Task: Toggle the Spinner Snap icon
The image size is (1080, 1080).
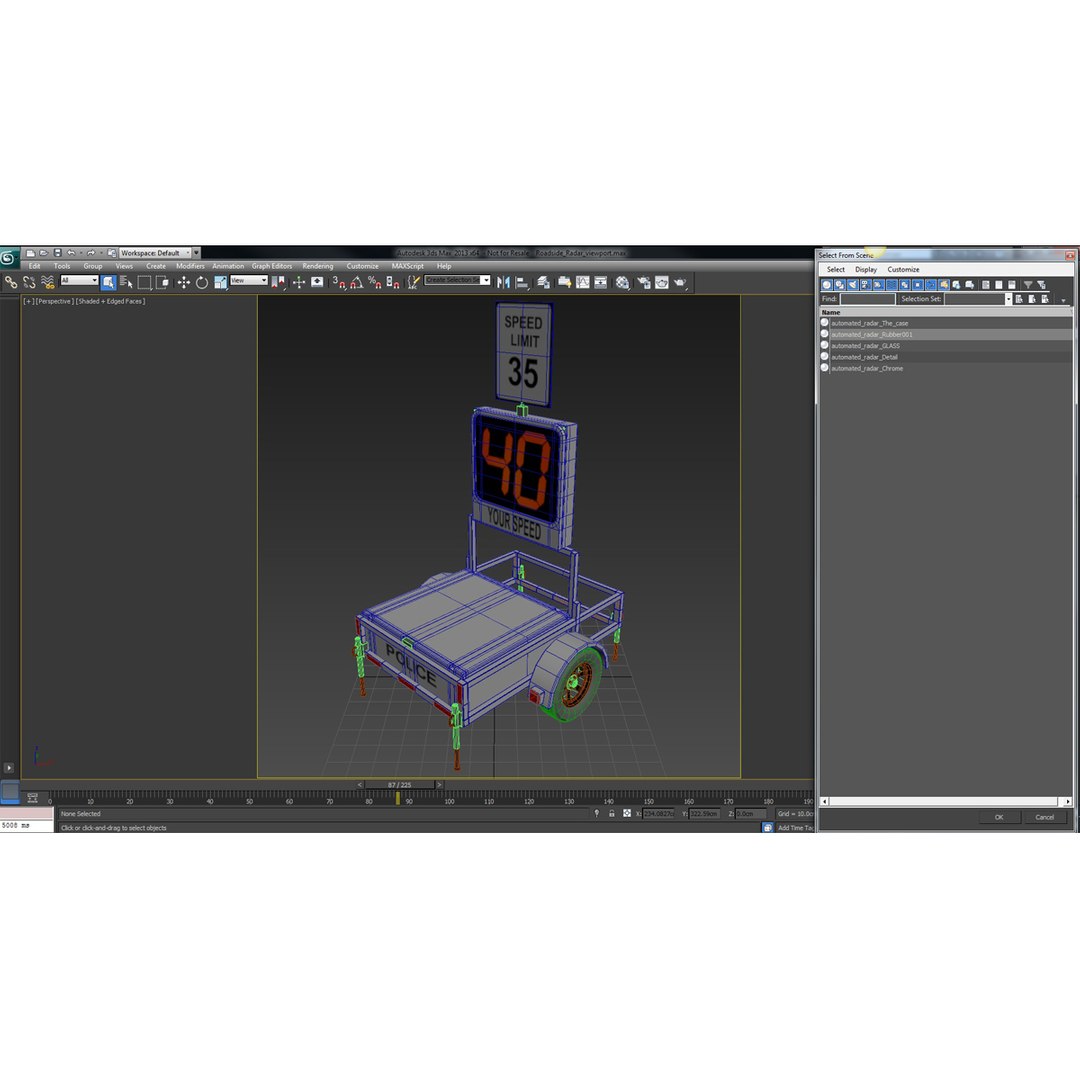Action: tap(393, 282)
